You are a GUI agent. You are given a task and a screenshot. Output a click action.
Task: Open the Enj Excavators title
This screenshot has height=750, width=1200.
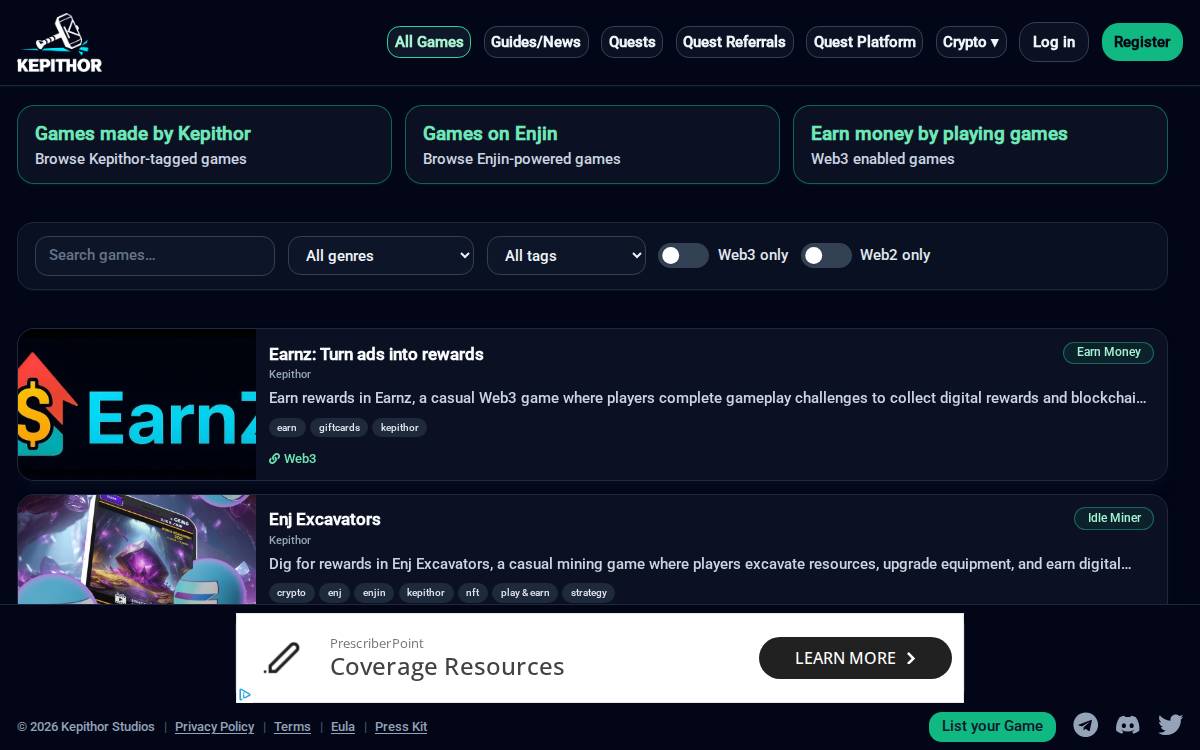pyautogui.click(x=325, y=519)
